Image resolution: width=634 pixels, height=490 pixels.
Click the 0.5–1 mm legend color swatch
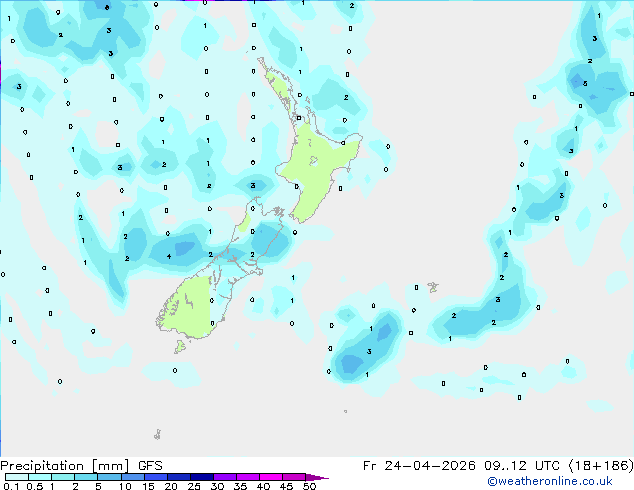click(40, 477)
